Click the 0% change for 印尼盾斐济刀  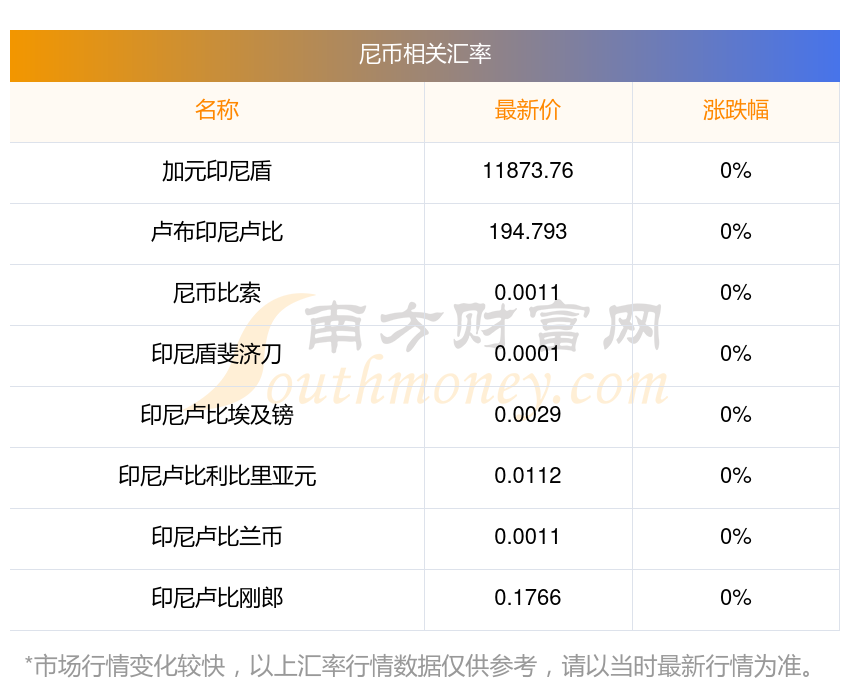(x=736, y=354)
